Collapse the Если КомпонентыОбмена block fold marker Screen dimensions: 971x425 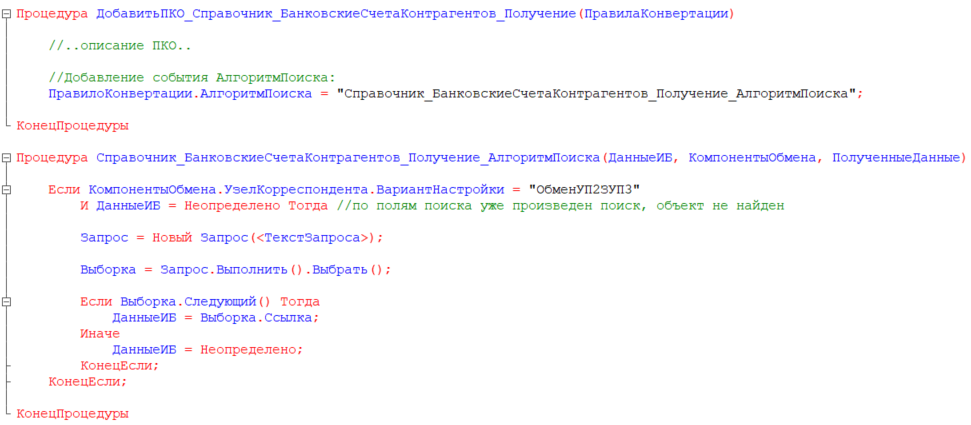pyautogui.click(x=7, y=190)
